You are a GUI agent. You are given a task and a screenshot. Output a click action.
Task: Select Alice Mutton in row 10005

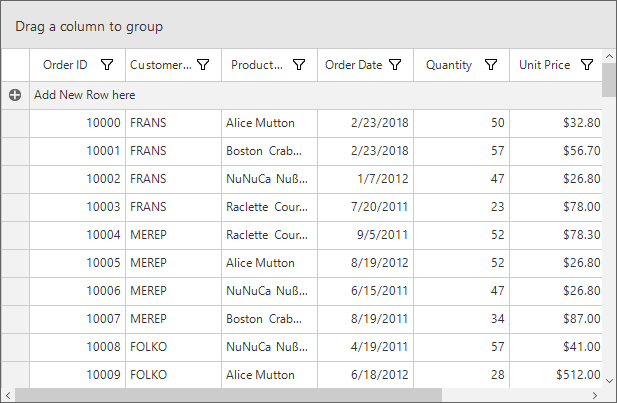pyautogui.click(x=270, y=263)
